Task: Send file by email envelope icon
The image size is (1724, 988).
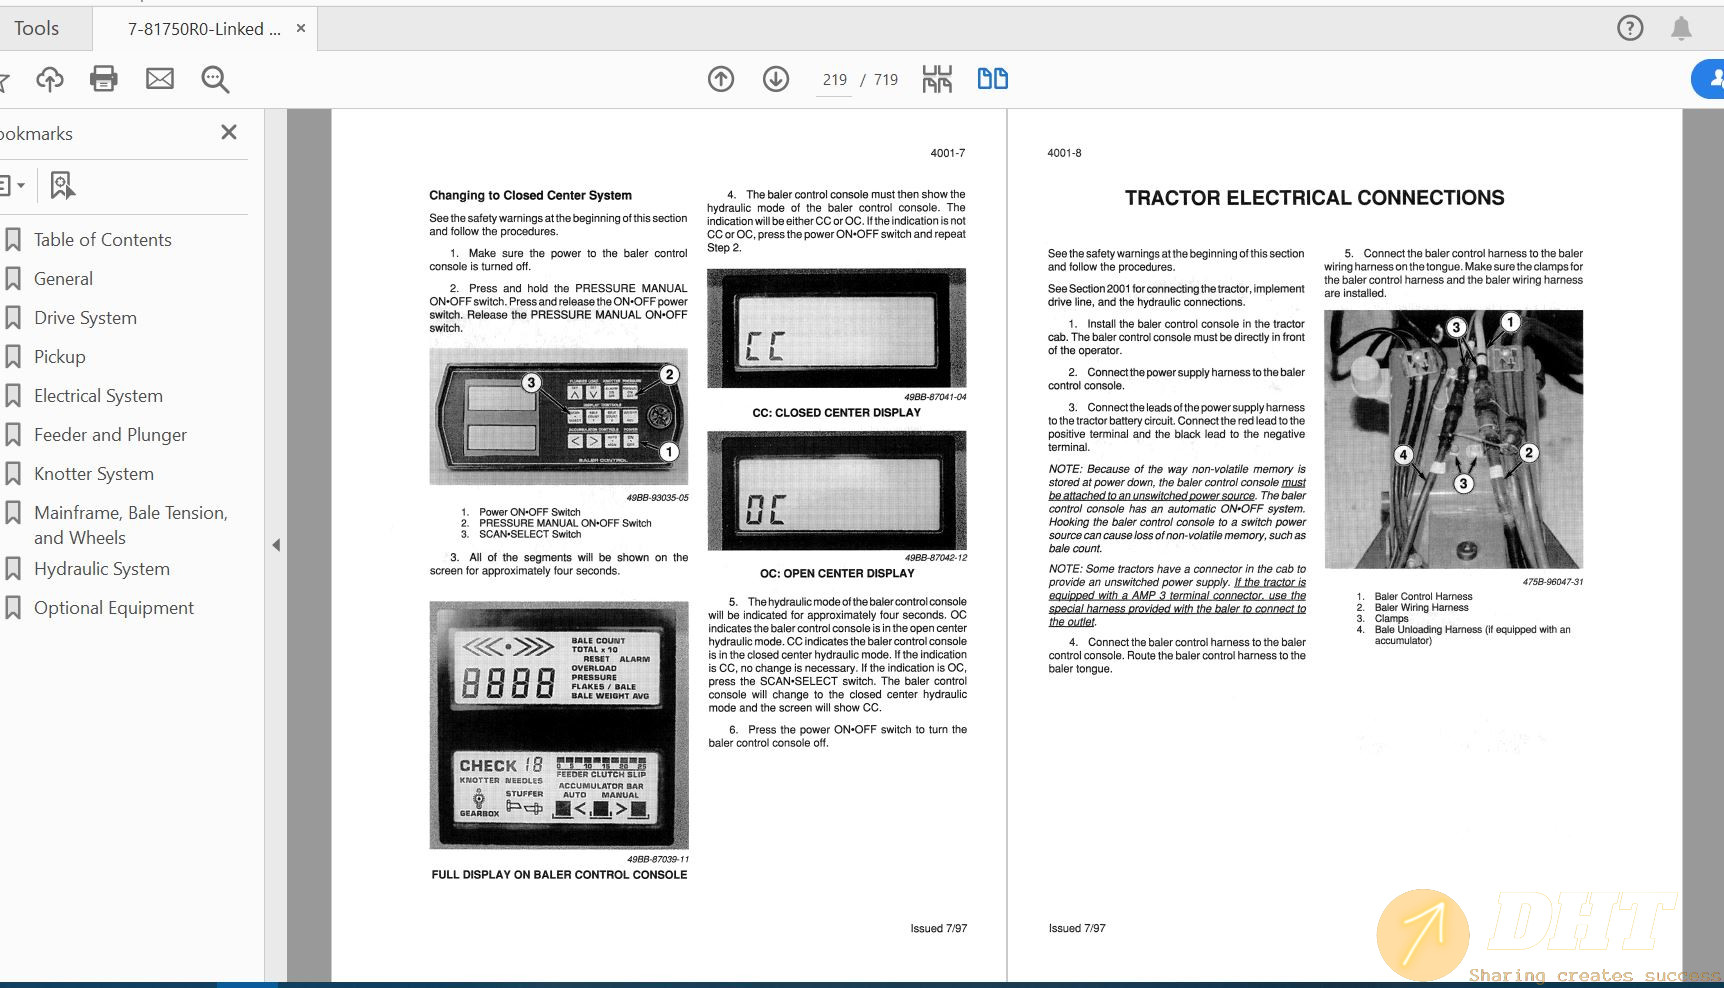Action: point(160,79)
